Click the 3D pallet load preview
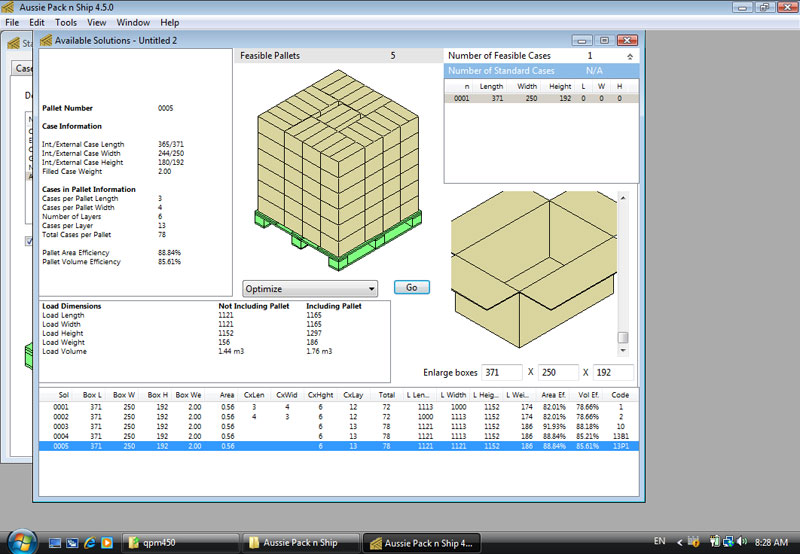Image resolution: width=800 pixels, height=554 pixels. 338,170
